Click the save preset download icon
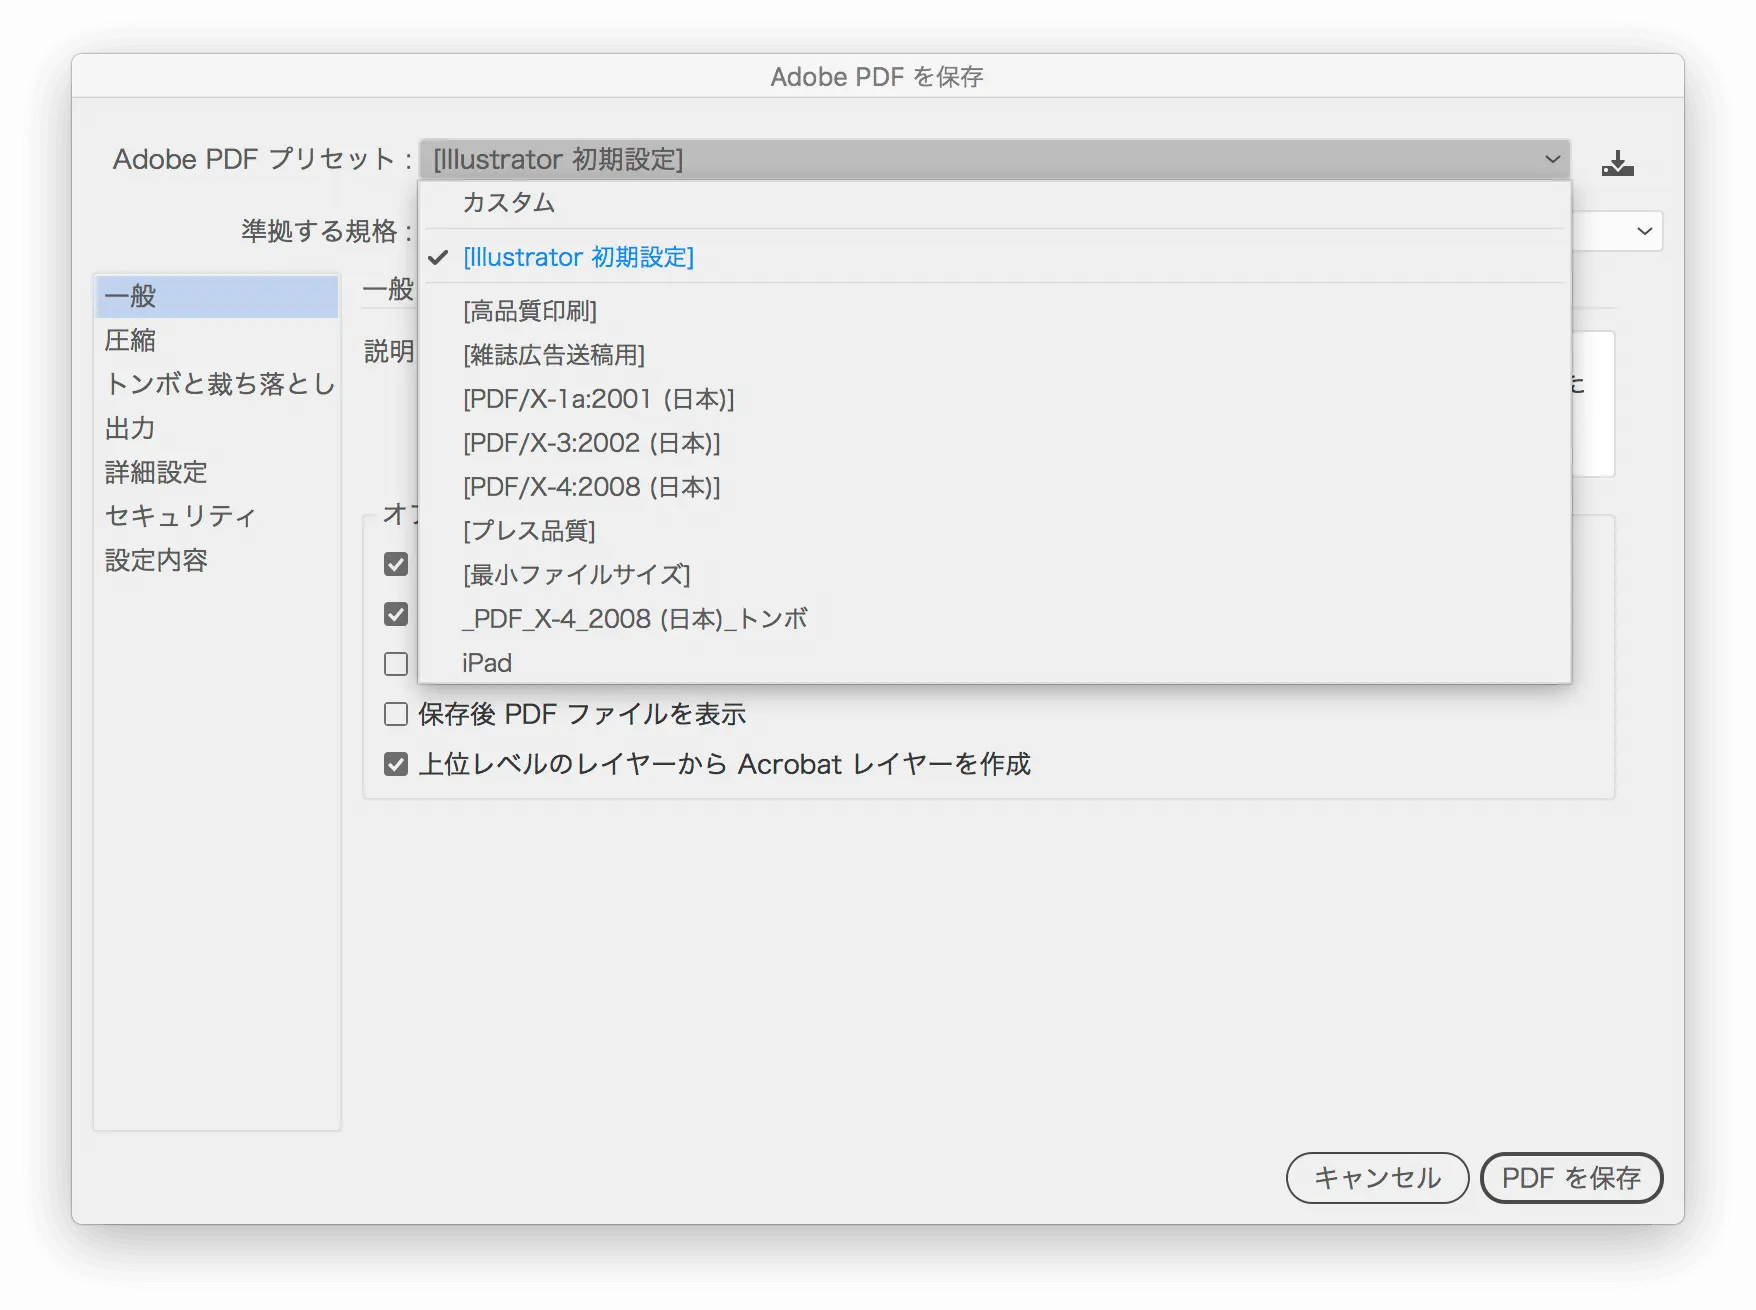This screenshot has height=1310, width=1756. tap(1617, 163)
